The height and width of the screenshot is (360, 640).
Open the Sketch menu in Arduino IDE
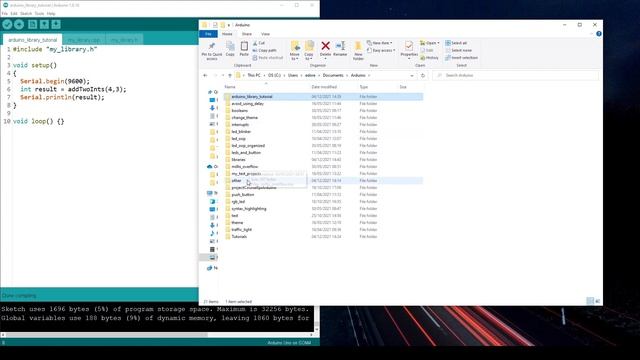click(x=26, y=13)
